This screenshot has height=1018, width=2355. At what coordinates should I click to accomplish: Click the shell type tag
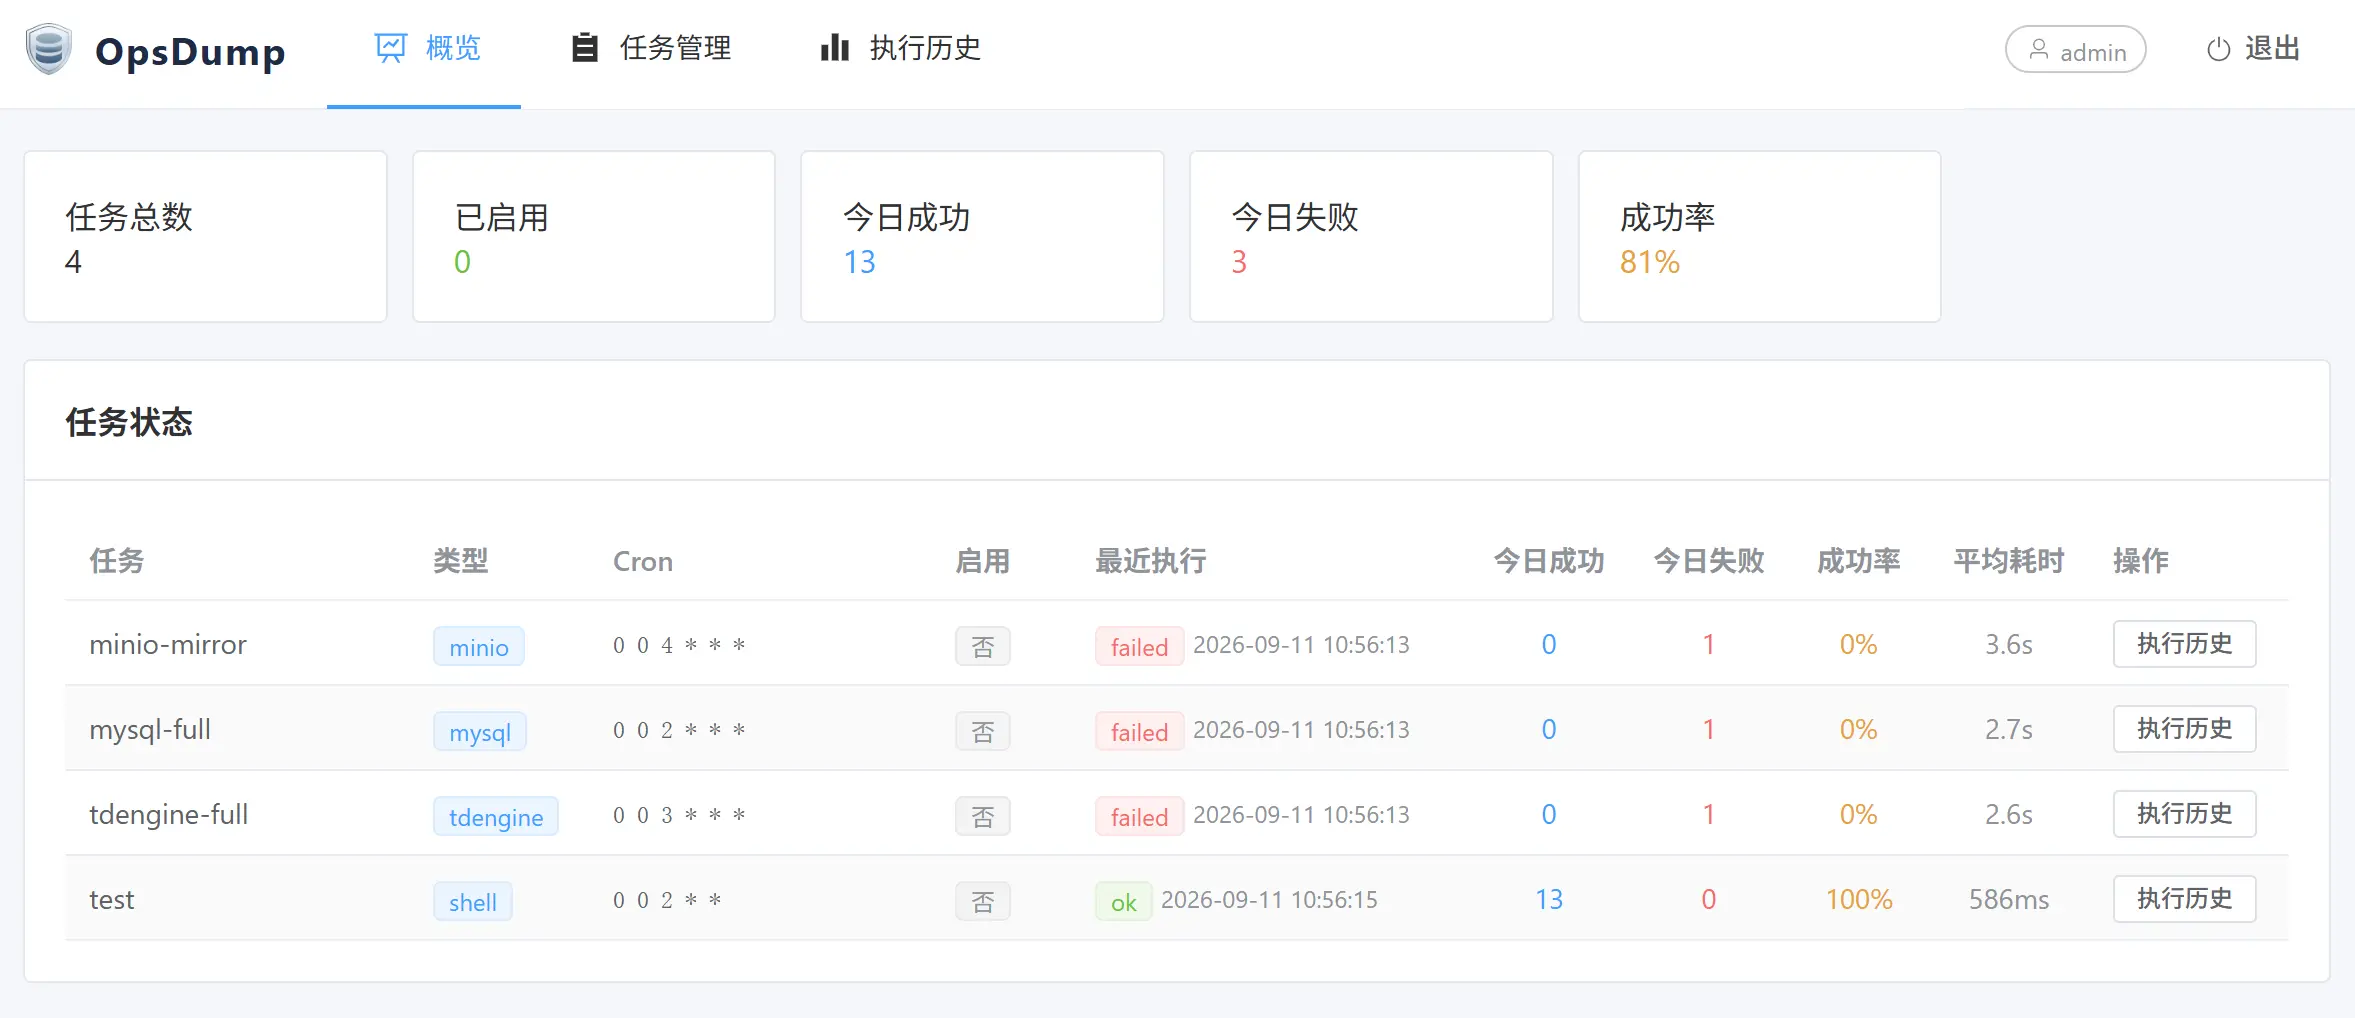473,901
